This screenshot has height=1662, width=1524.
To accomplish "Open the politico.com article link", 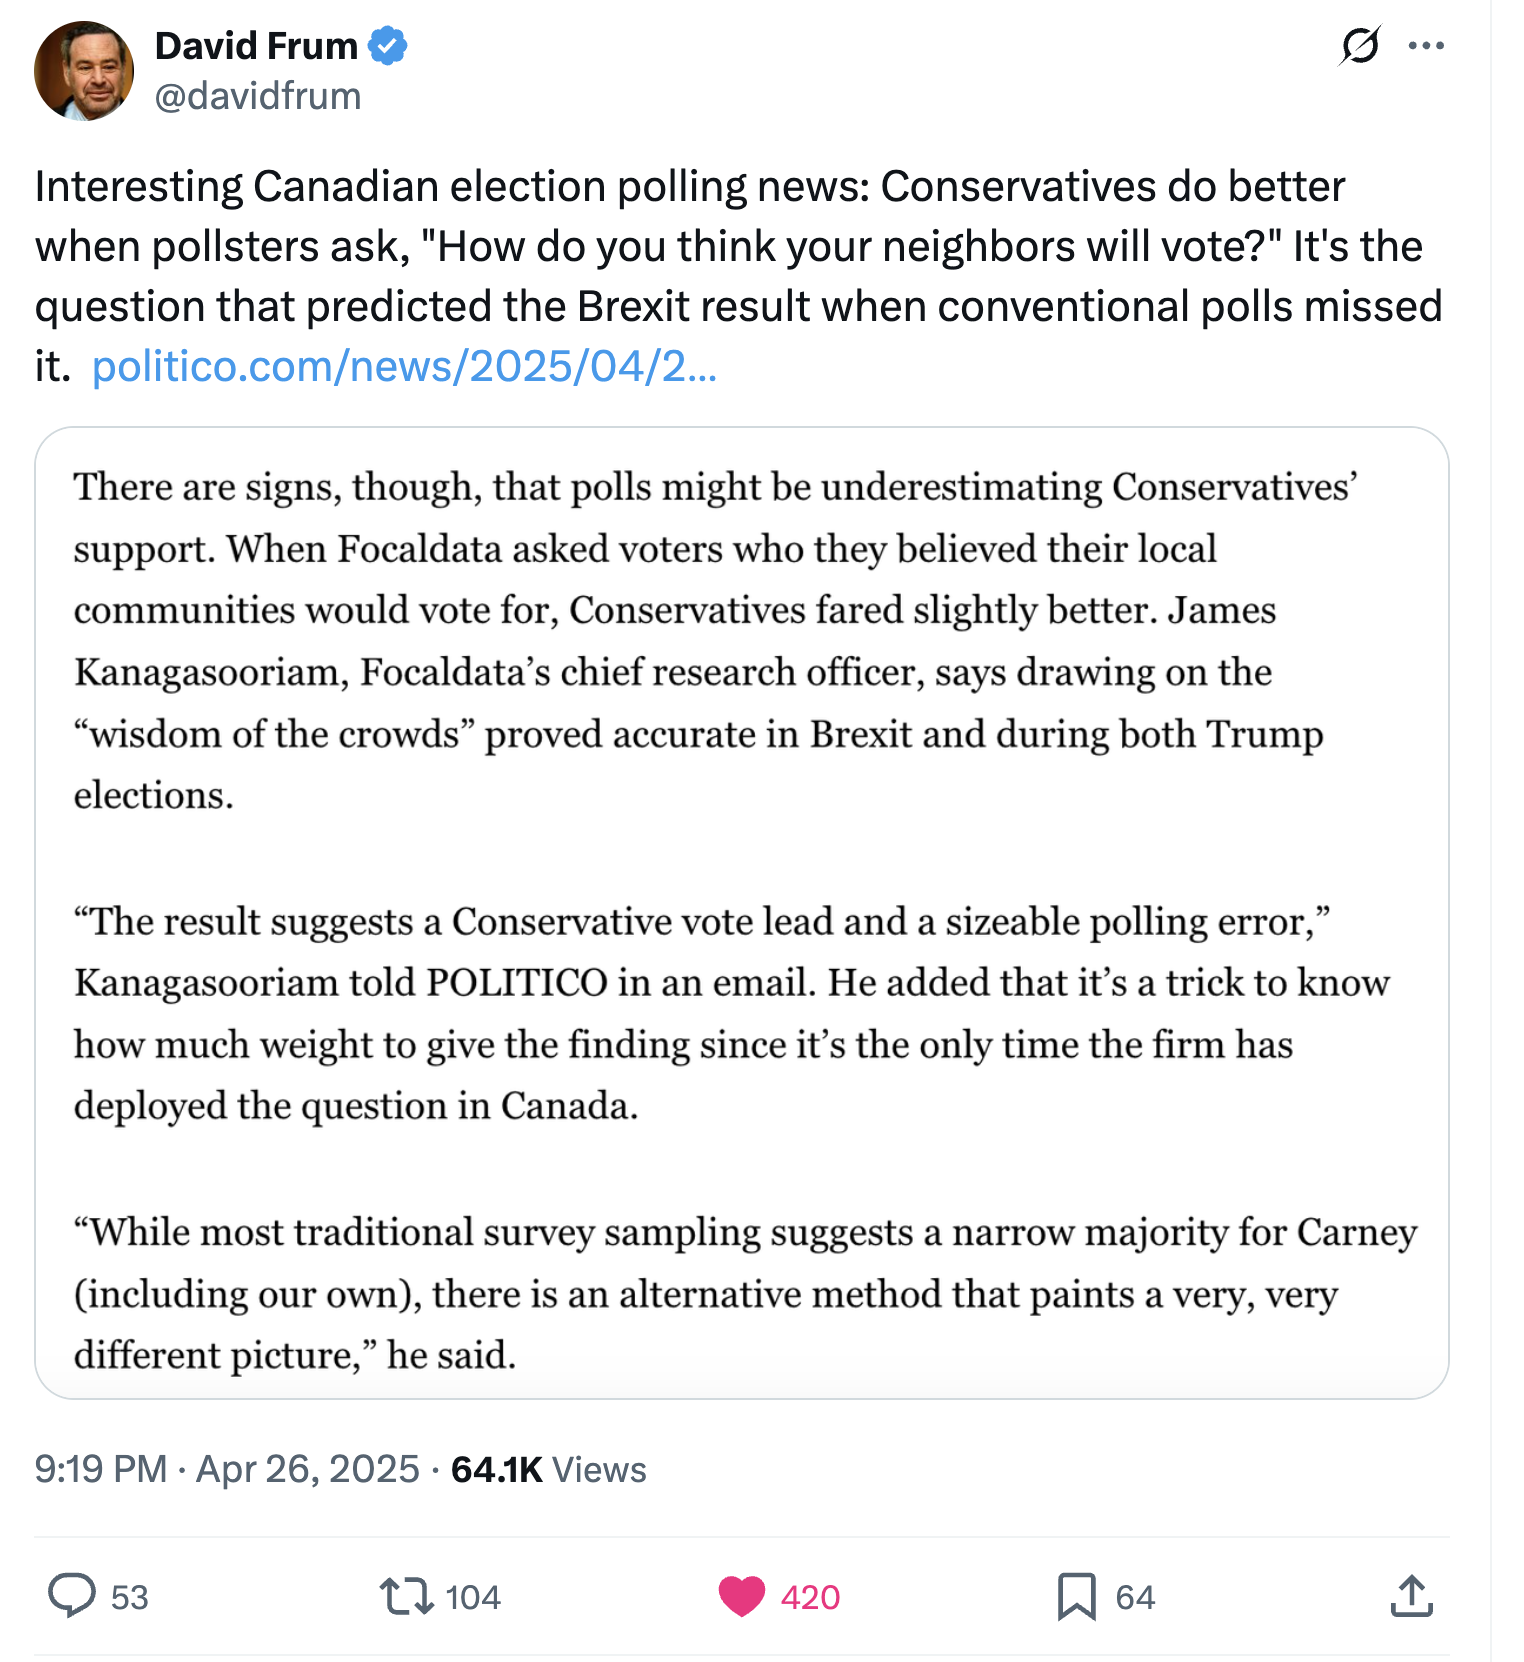I will coord(404,366).
